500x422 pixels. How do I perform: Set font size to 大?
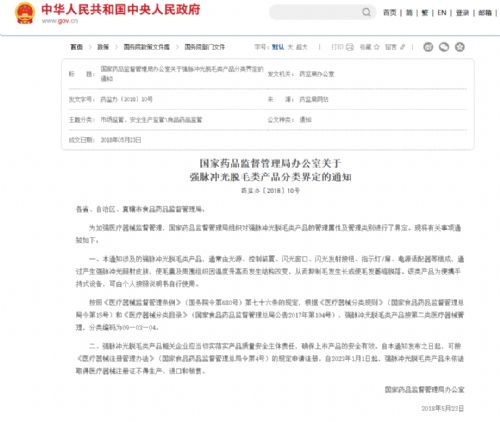290,47
